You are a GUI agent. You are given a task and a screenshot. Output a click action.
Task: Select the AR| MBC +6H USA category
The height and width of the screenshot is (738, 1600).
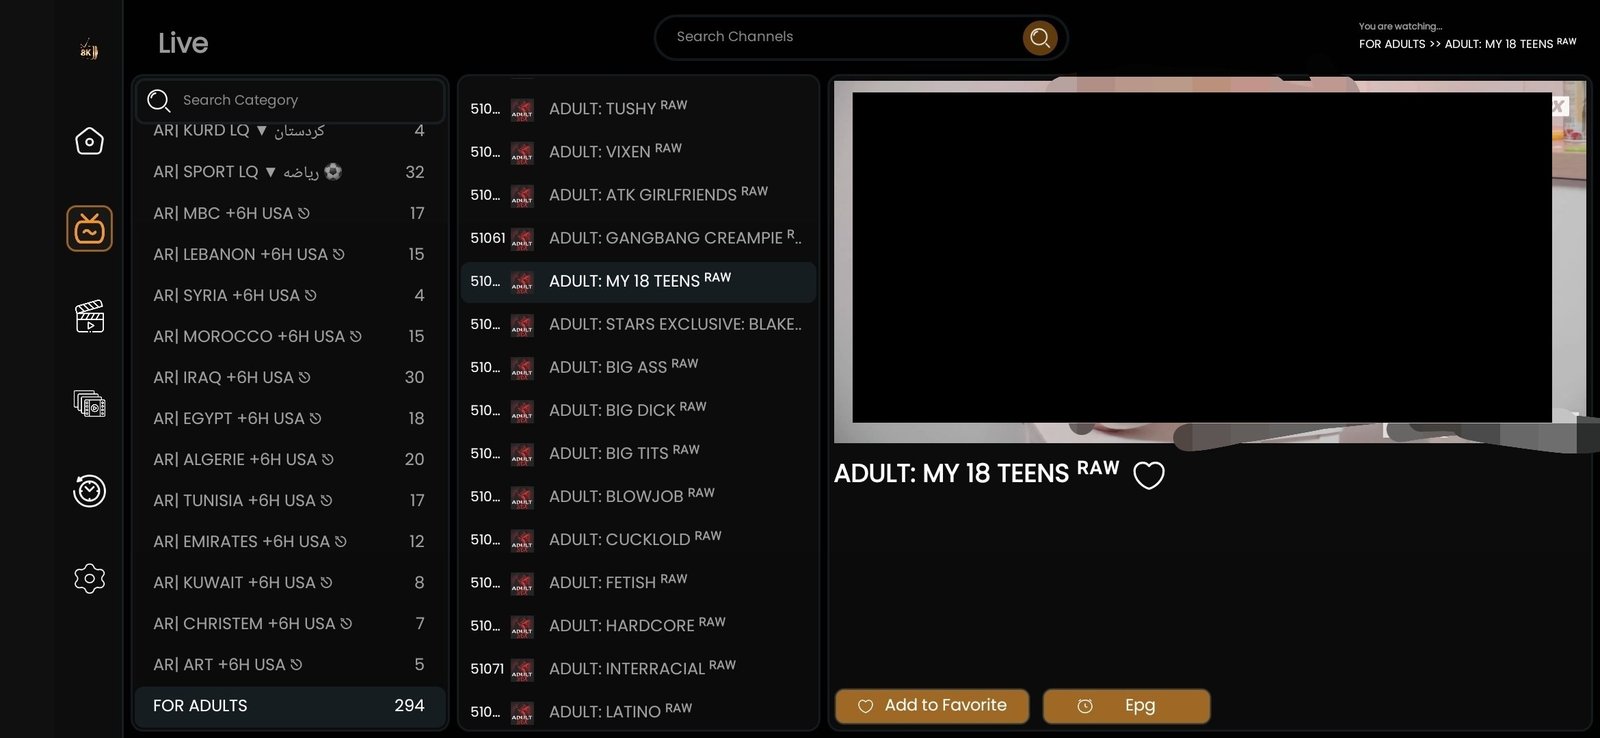(x=289, y=213)
